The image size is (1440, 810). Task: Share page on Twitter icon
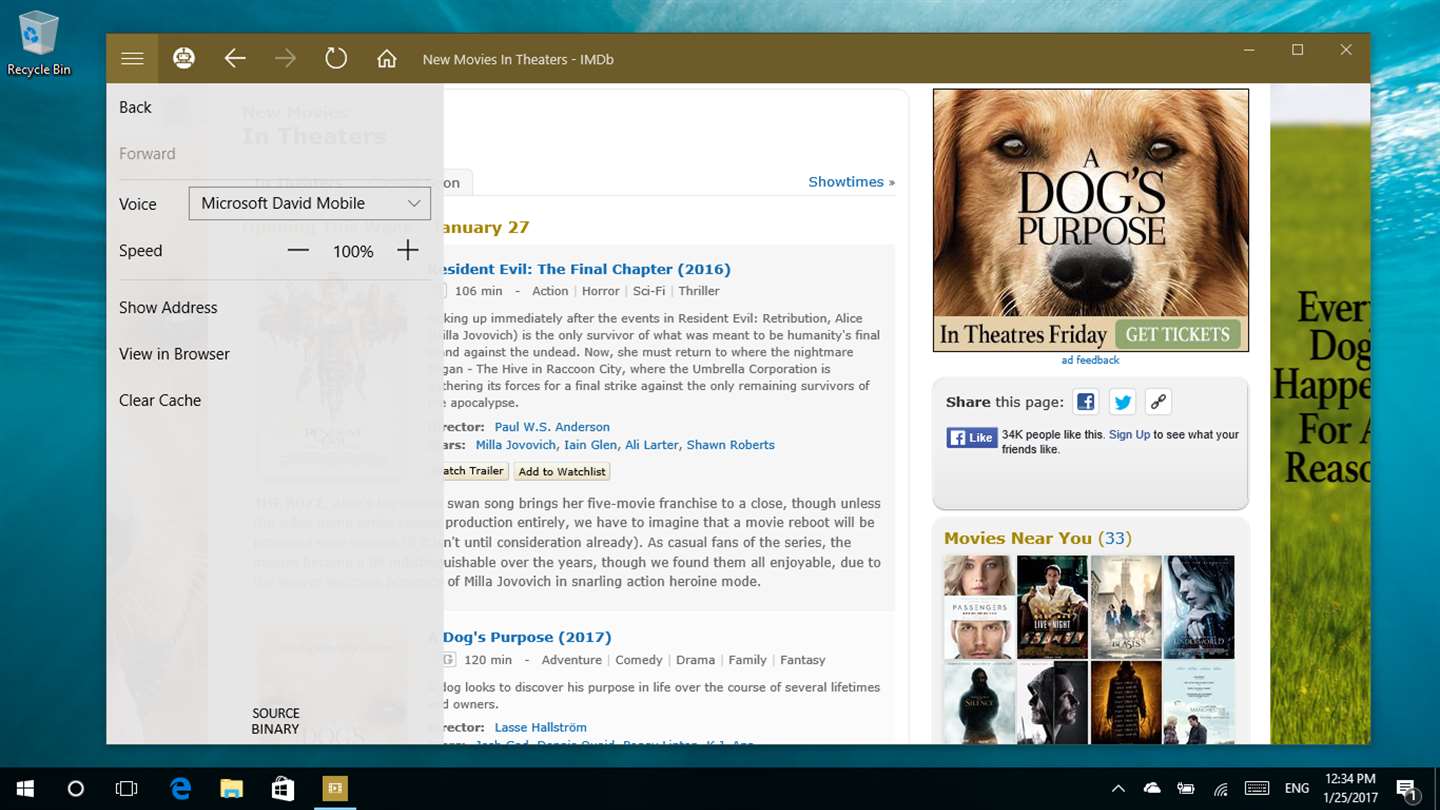click(x=1122, y=402)
